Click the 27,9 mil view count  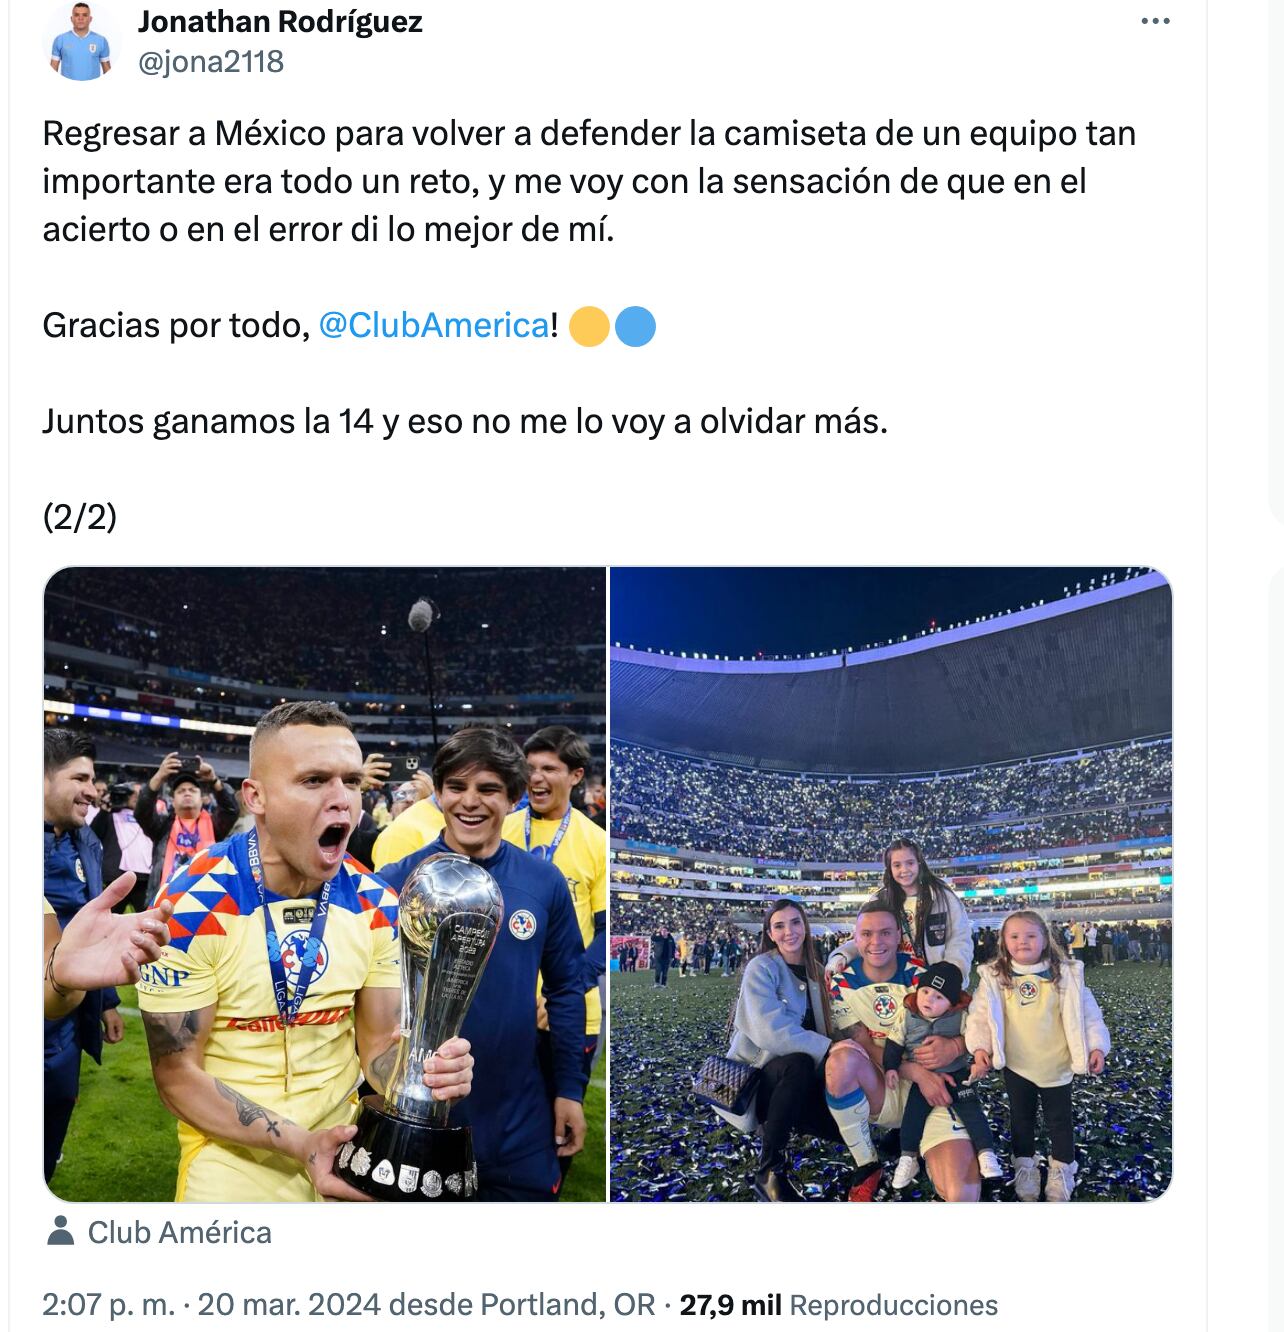coord(730,1305)
